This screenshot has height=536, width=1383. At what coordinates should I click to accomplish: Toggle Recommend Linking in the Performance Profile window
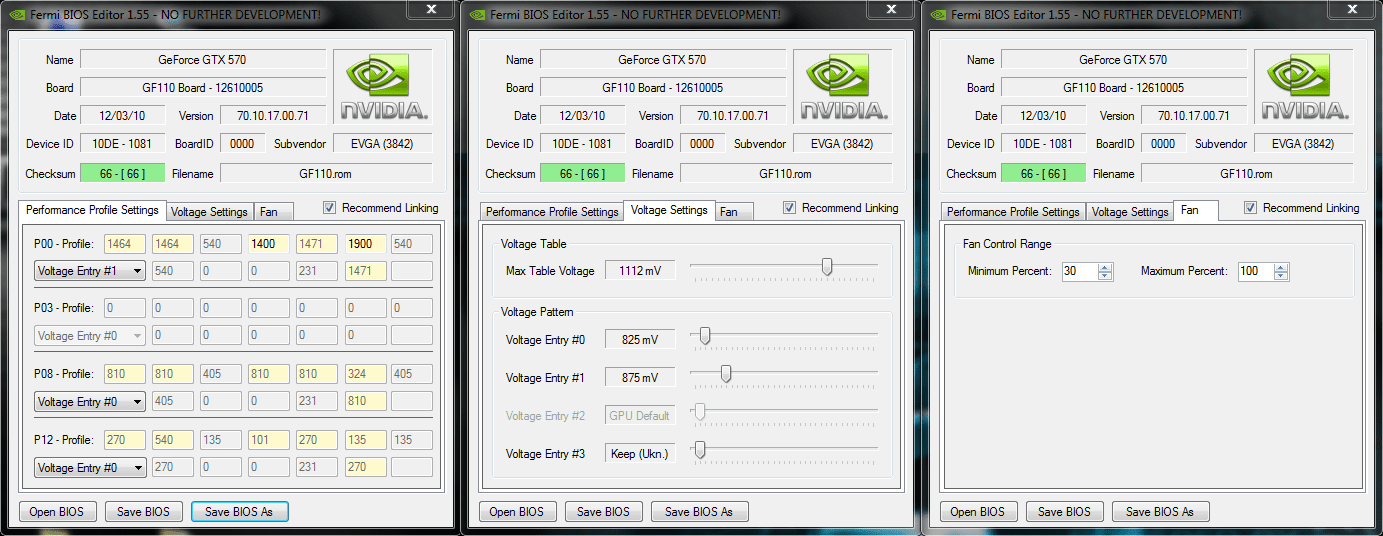[330, 208]
